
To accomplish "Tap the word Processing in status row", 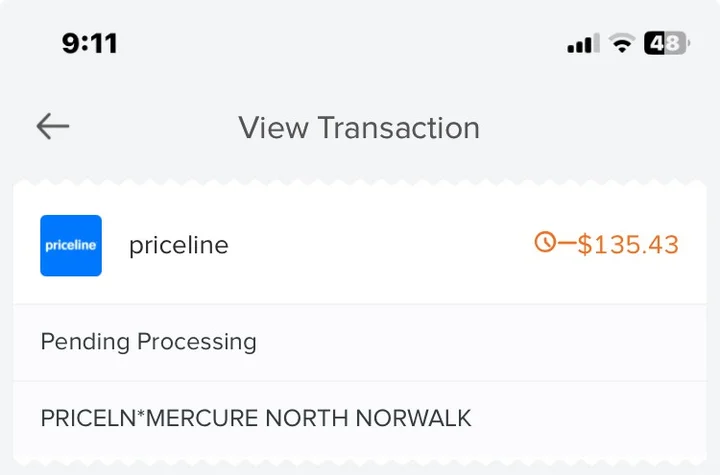I will 197,343.
